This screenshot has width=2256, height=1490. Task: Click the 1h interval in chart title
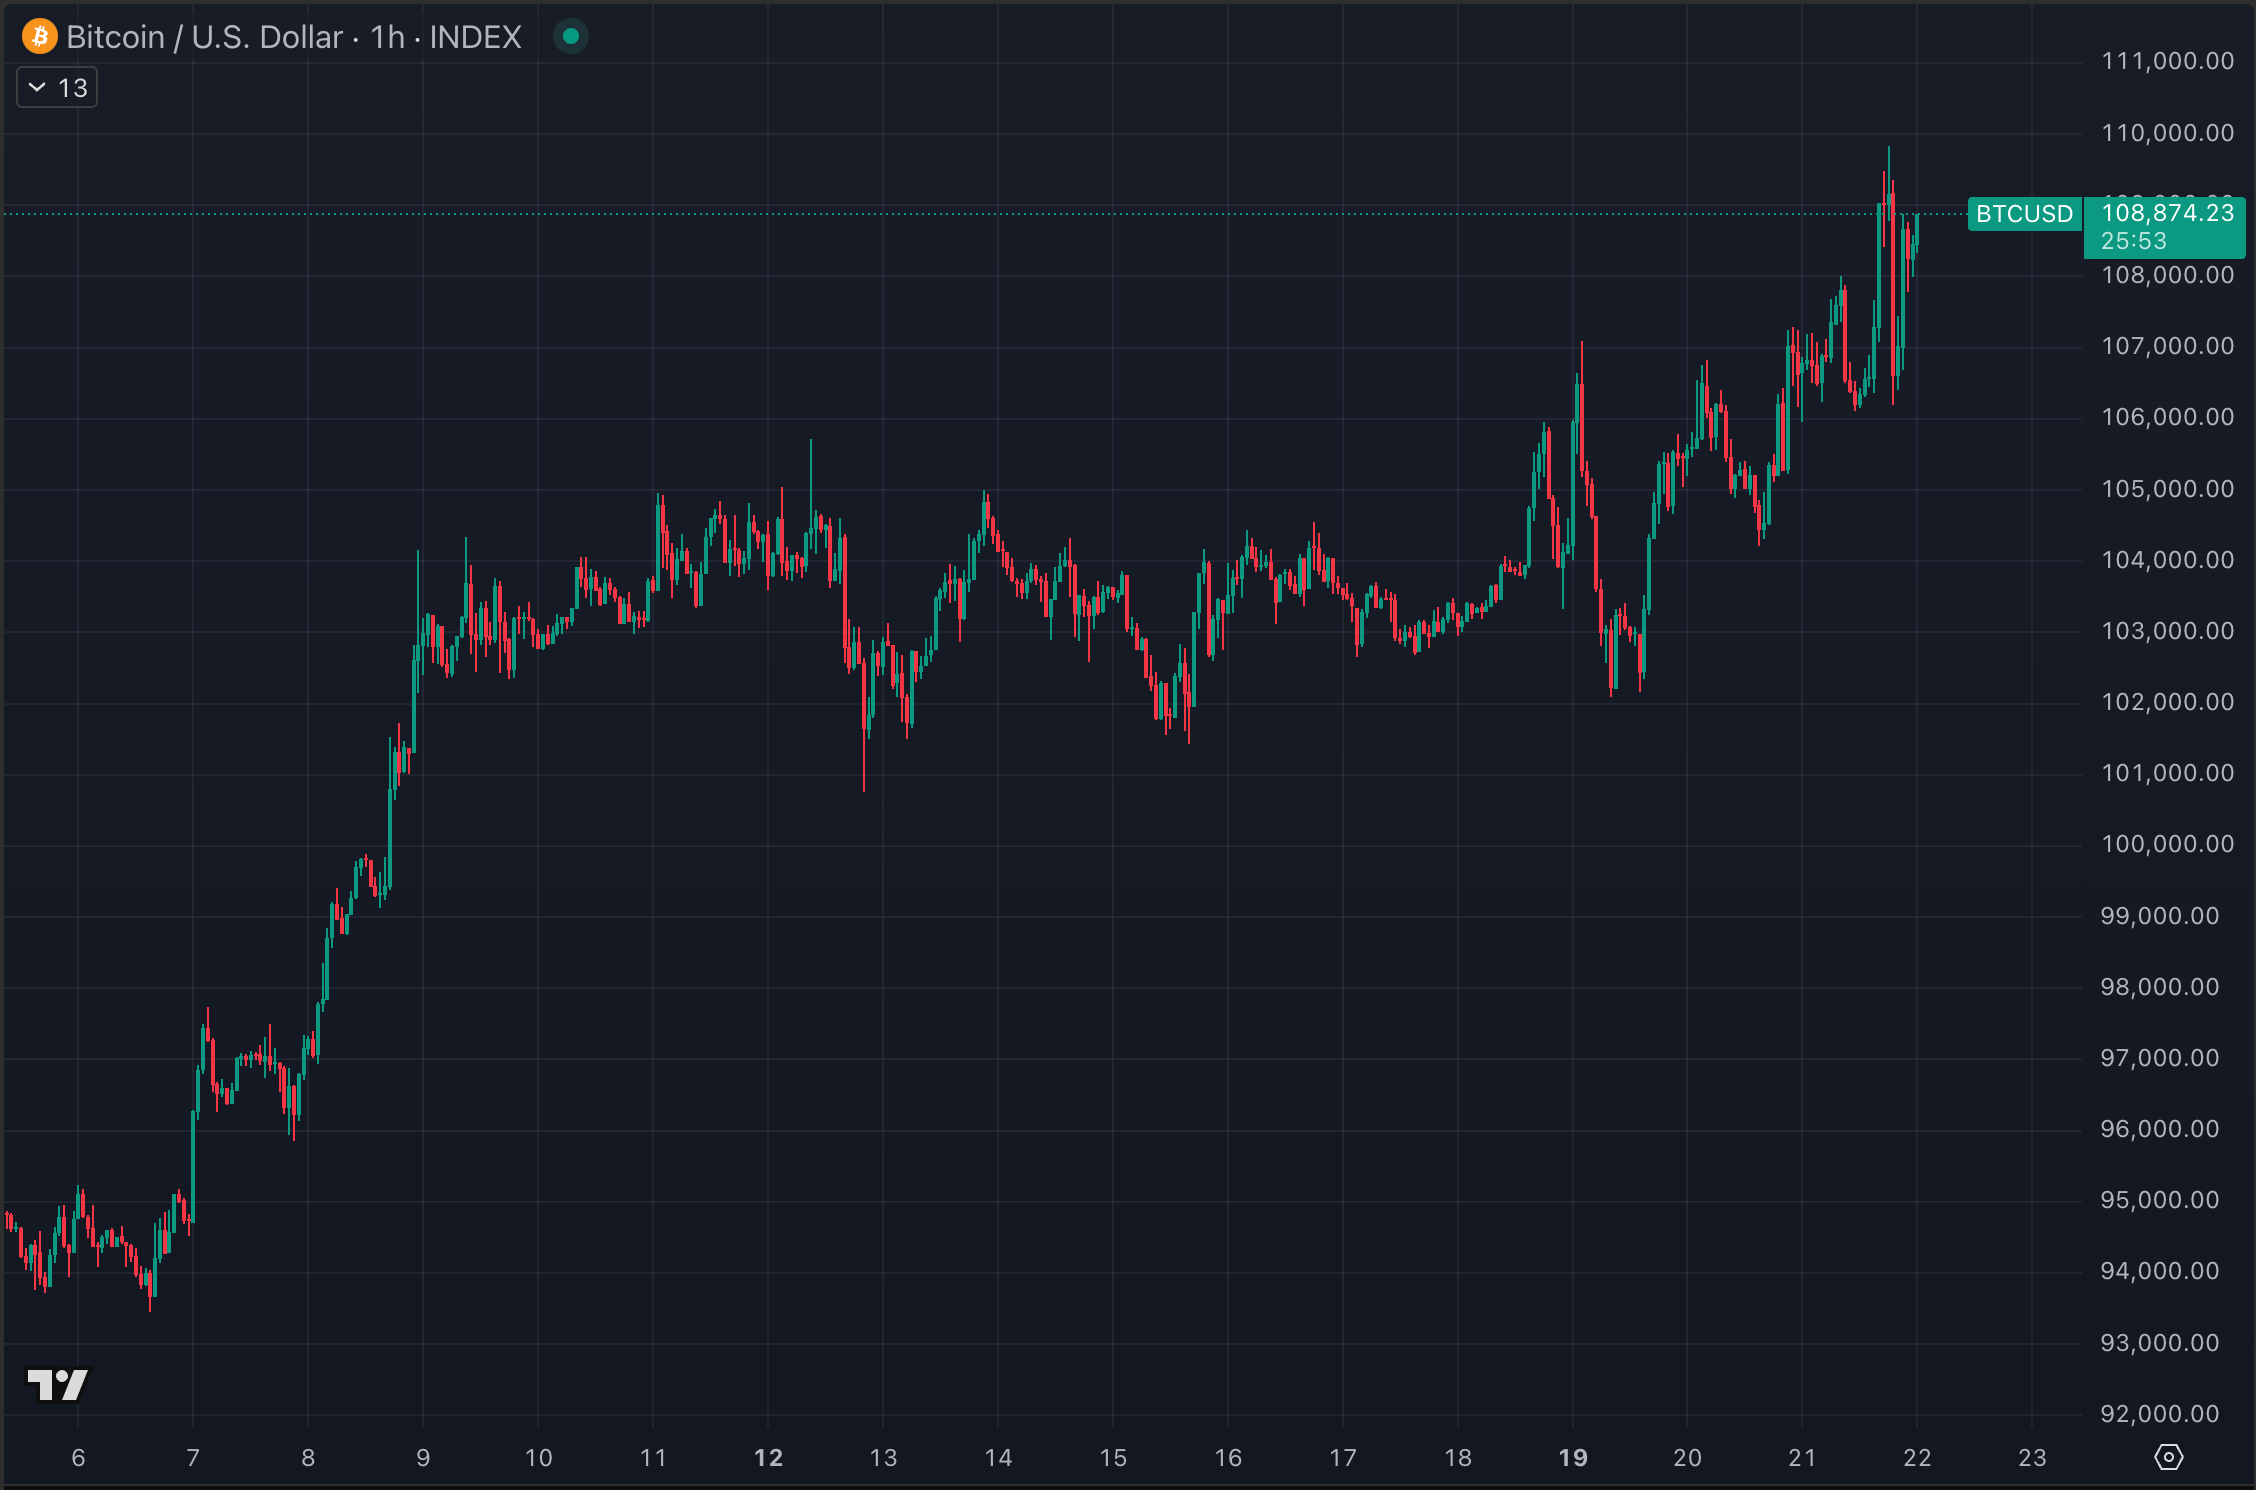[x=387, y=37]
